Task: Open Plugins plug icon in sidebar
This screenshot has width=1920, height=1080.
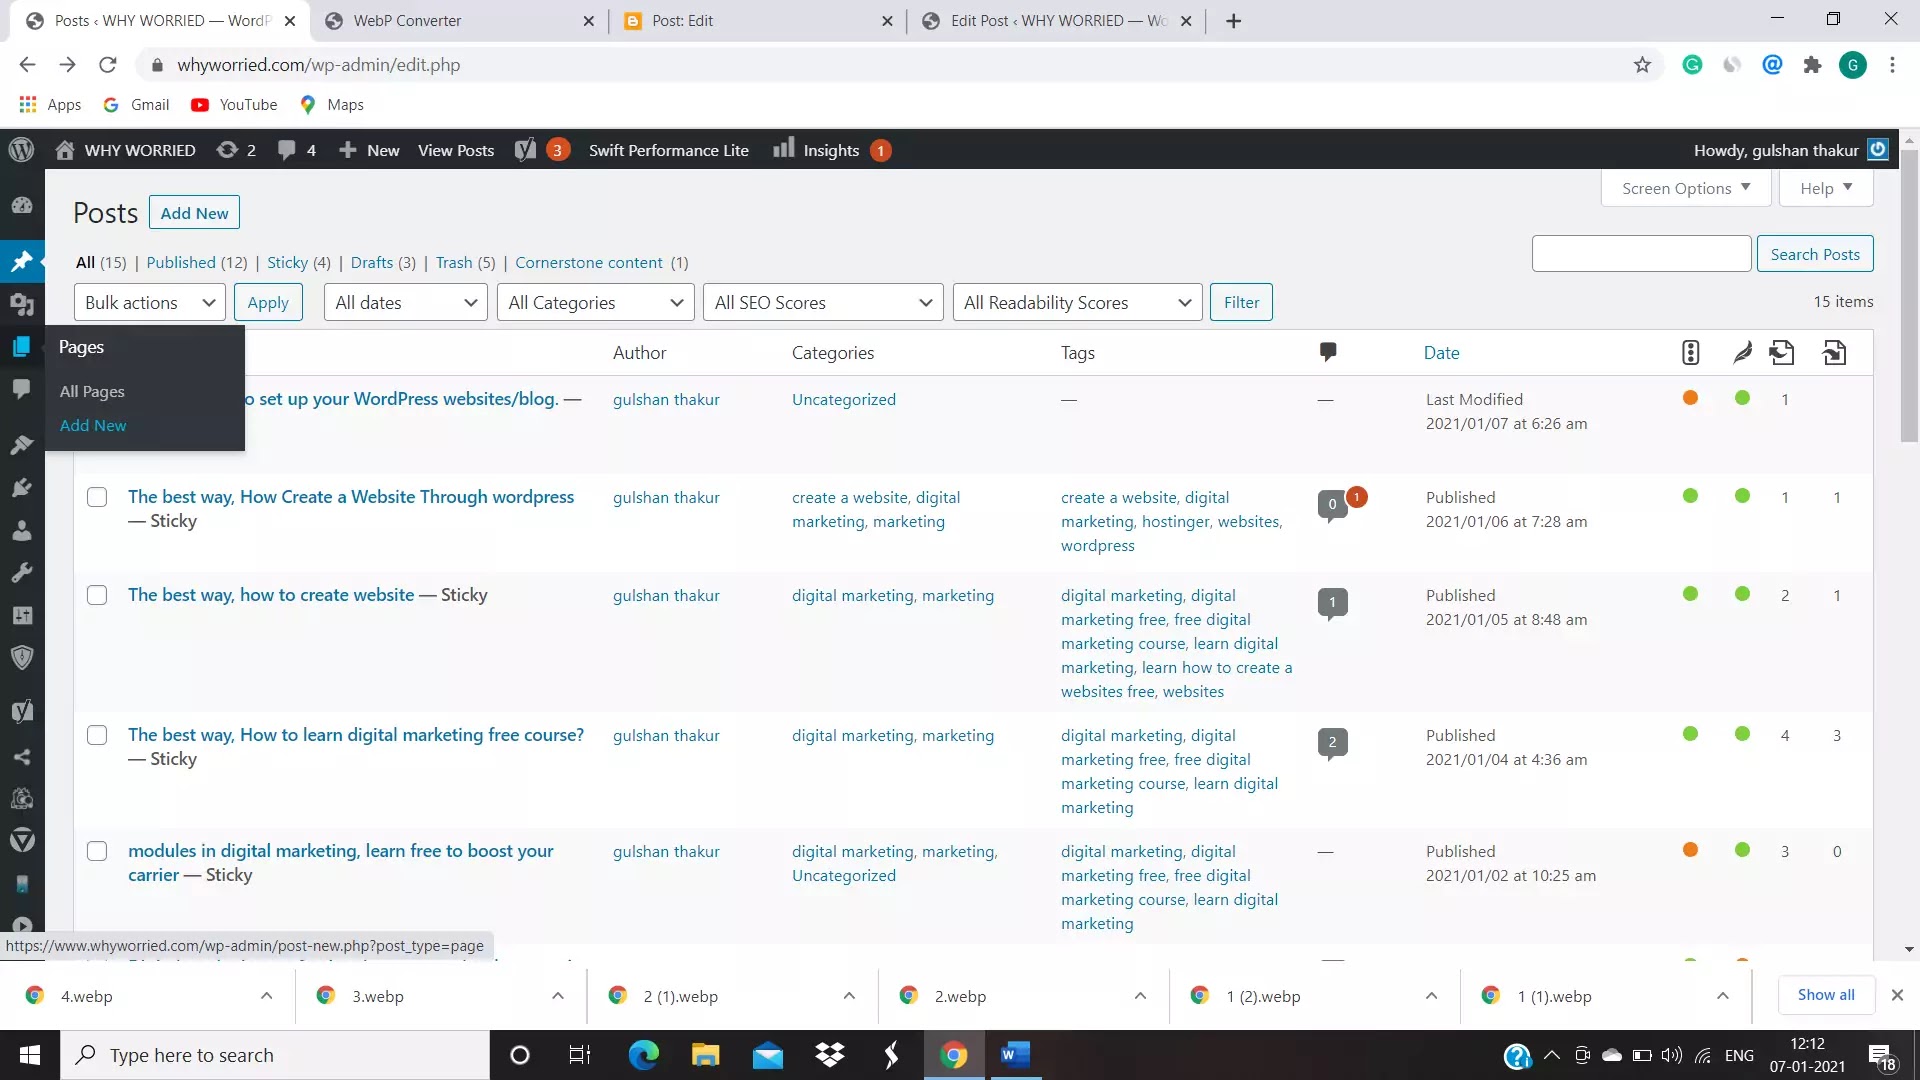Action: click(x=22, y=488)
